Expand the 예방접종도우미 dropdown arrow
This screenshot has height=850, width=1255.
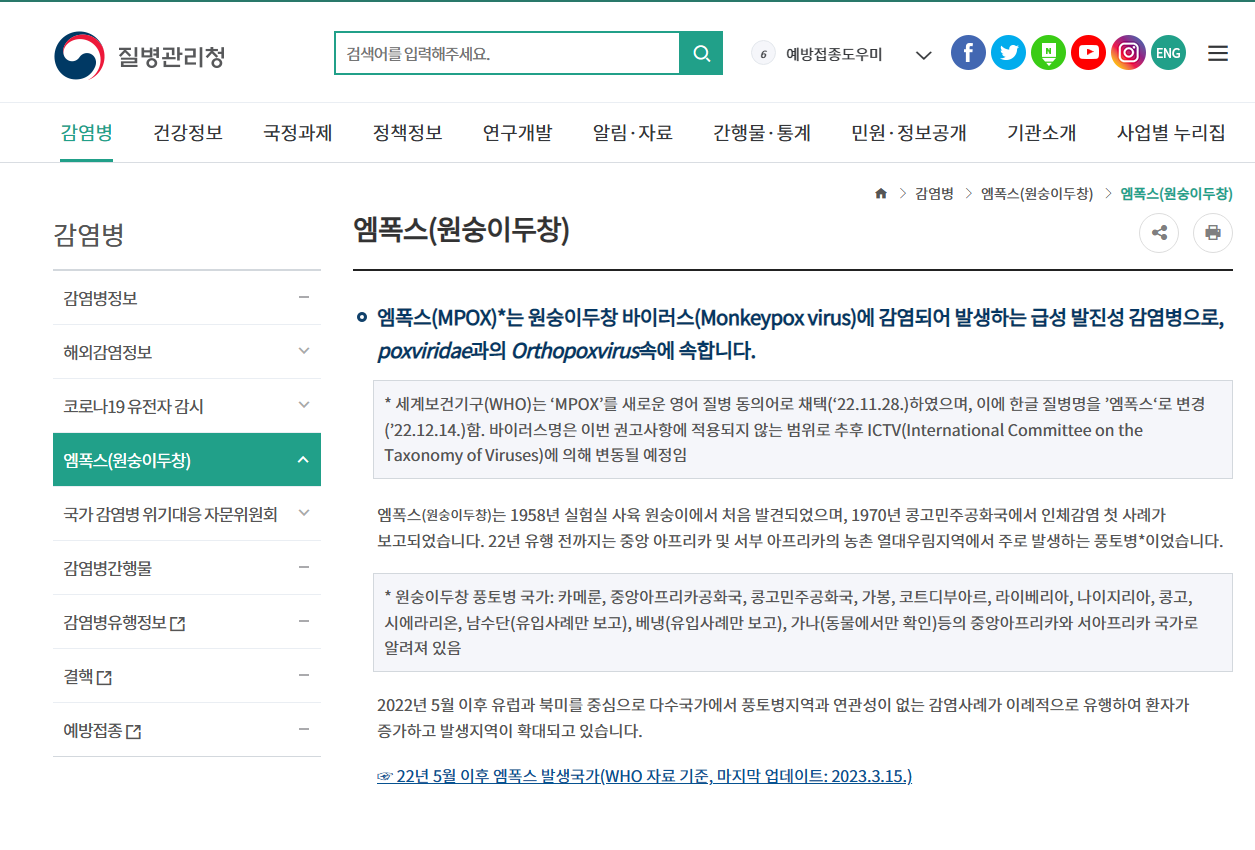click(924, 54)
